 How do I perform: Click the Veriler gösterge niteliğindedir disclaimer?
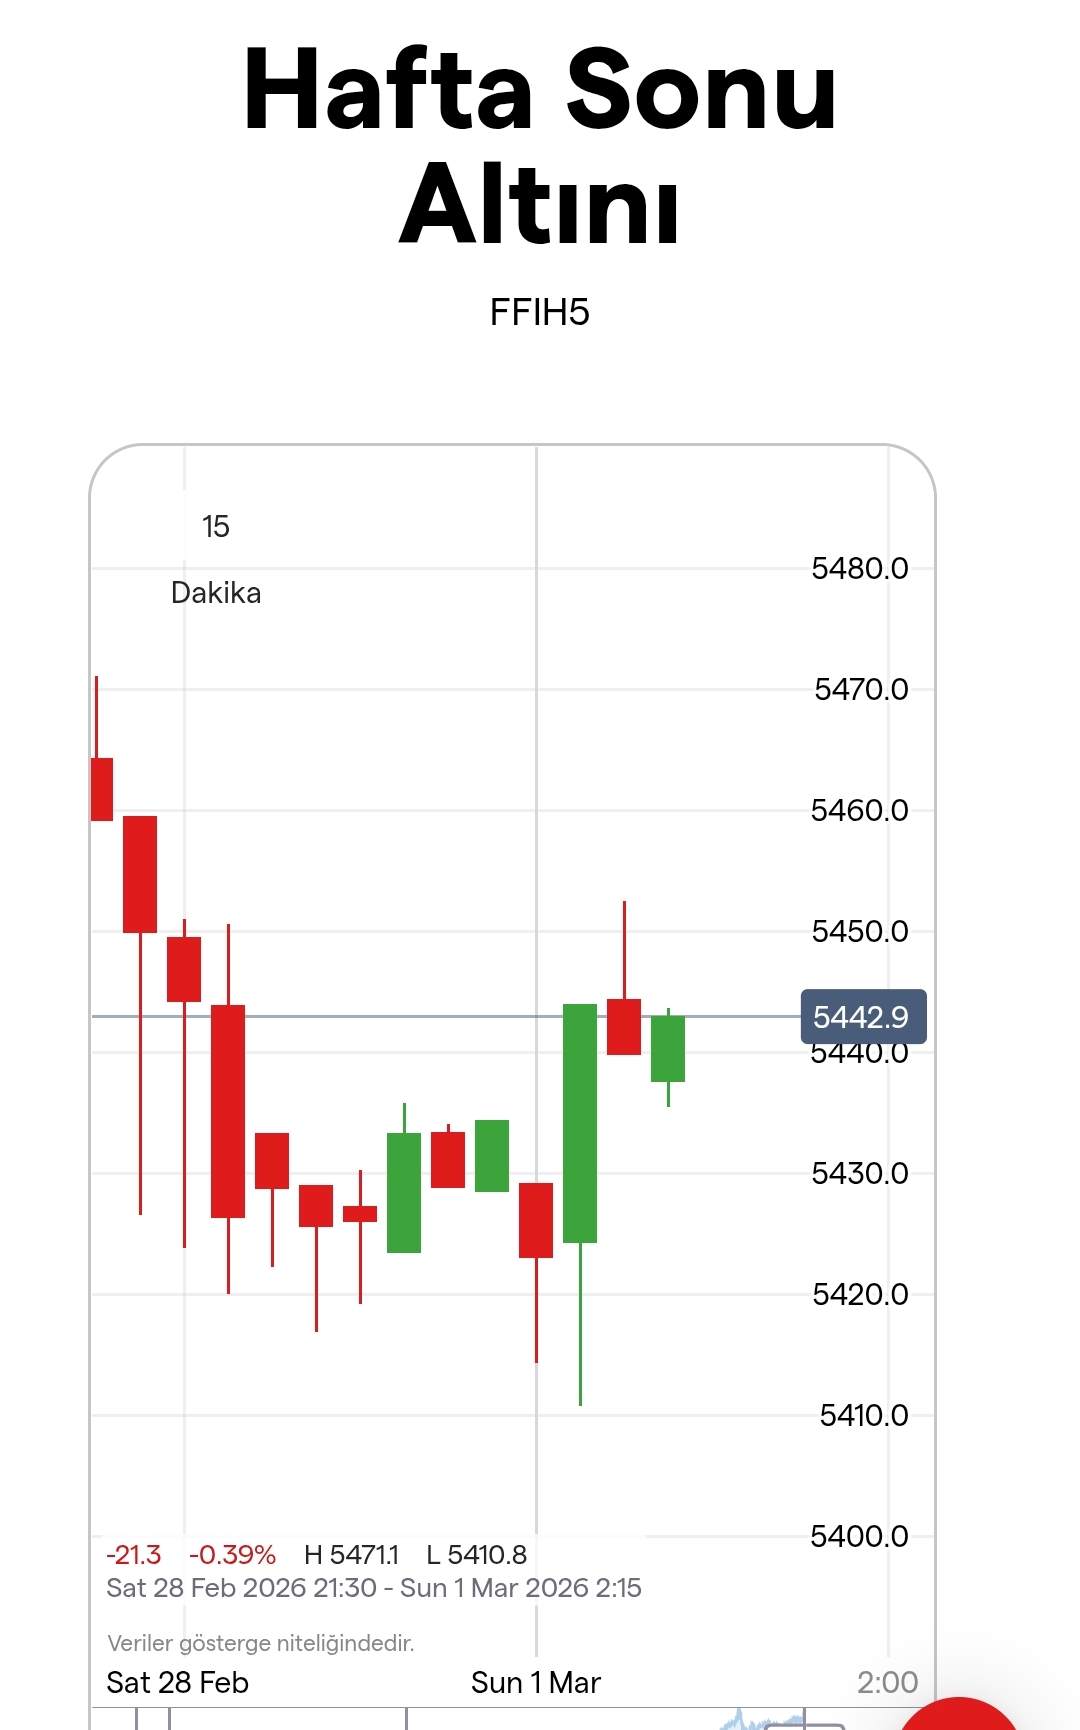[x=261, y=1643]
